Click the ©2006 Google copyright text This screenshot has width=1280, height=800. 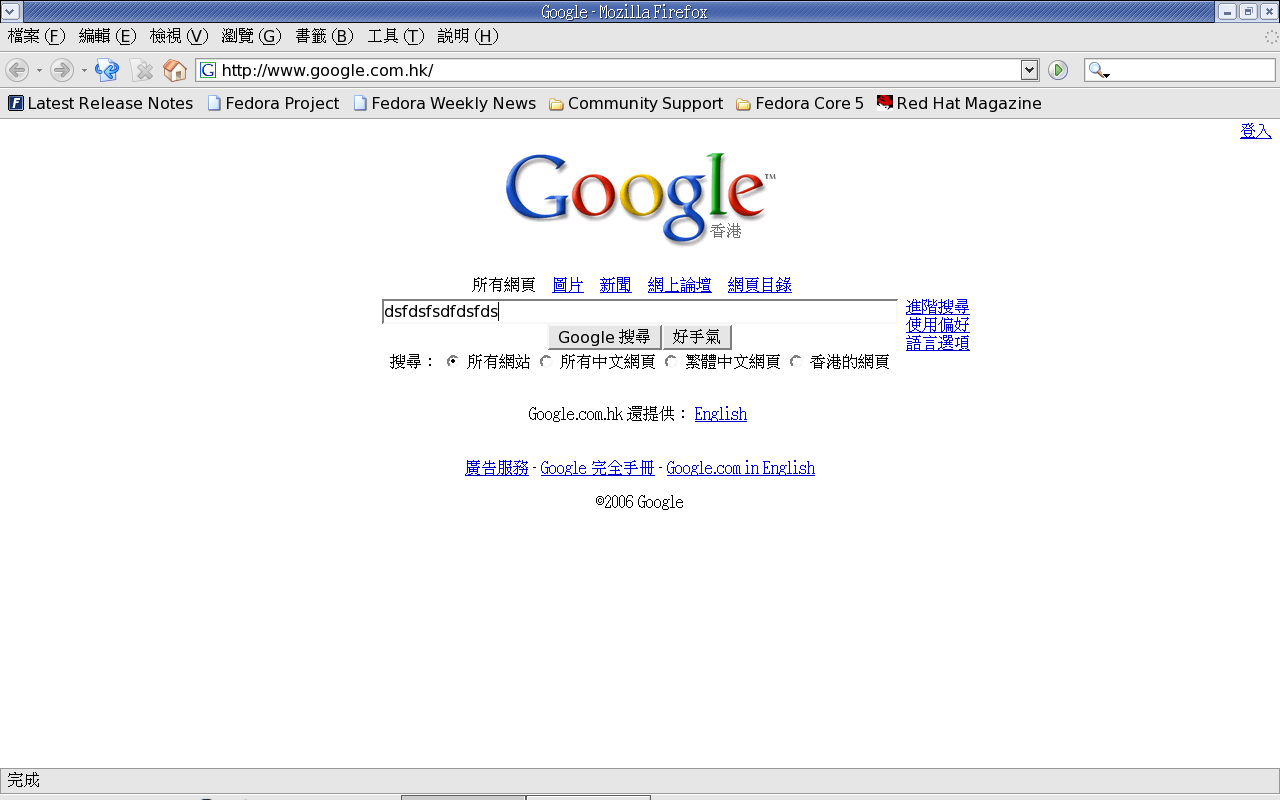[x=640, y=502]
